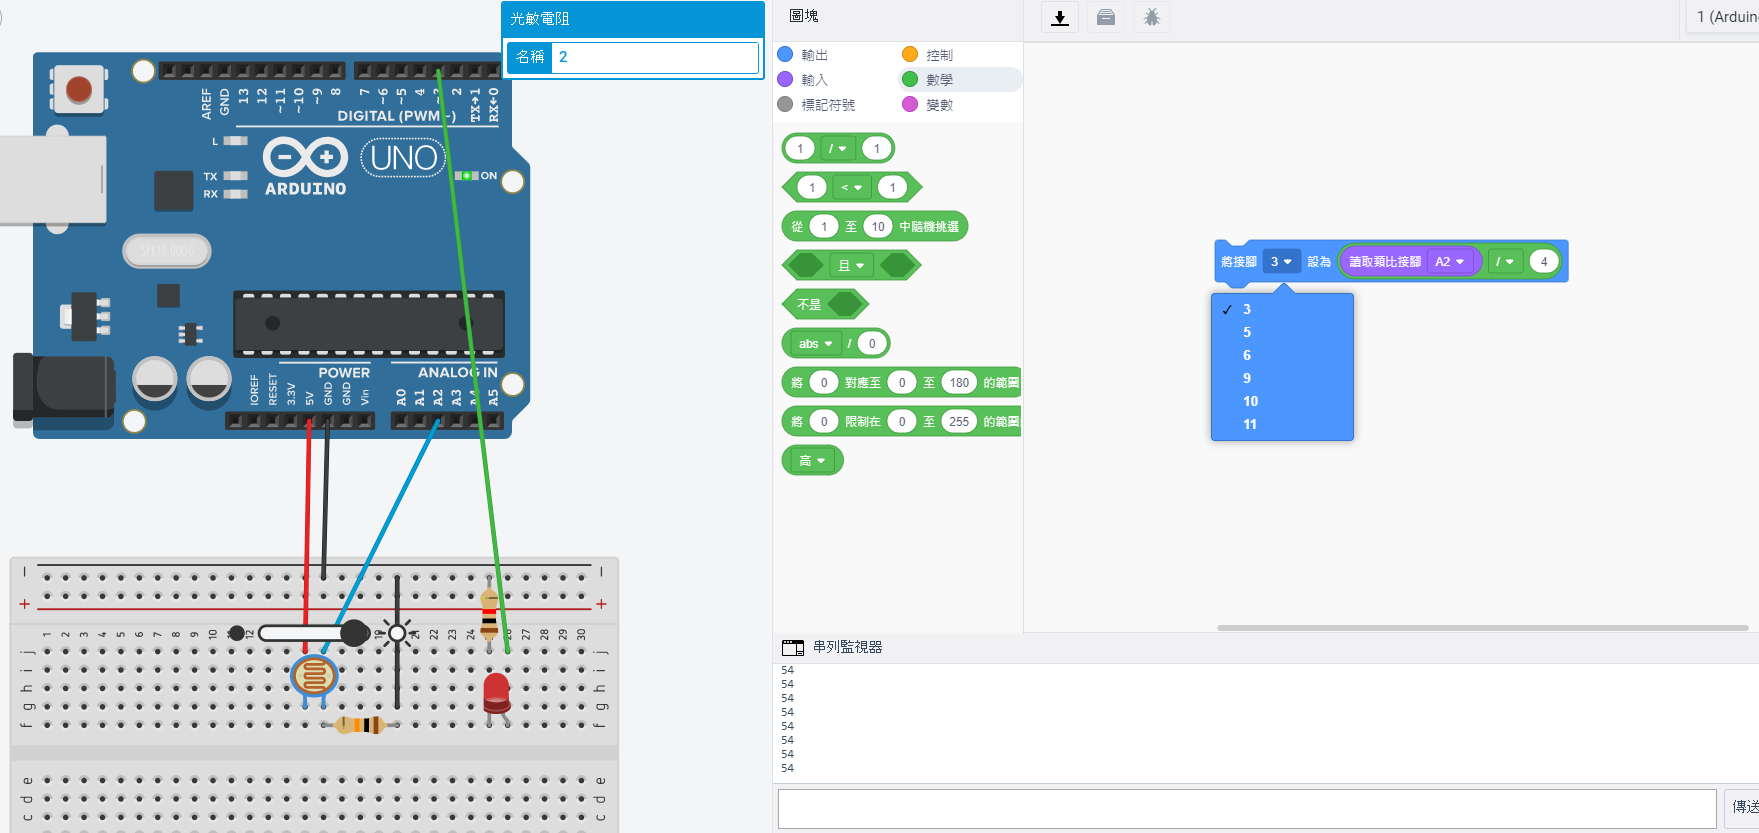Screen dimensions: 1759x833
Task: Click the 傳送 send button
Action: [x=1743, y=807]
